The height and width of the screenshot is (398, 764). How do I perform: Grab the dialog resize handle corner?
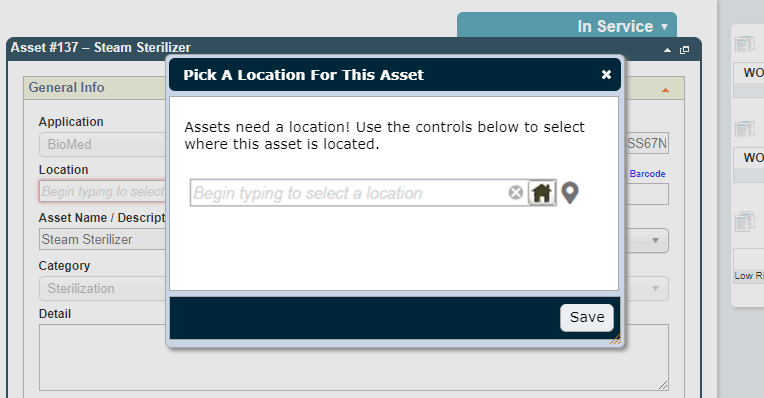pyautogui.click(x=615, y=339)
